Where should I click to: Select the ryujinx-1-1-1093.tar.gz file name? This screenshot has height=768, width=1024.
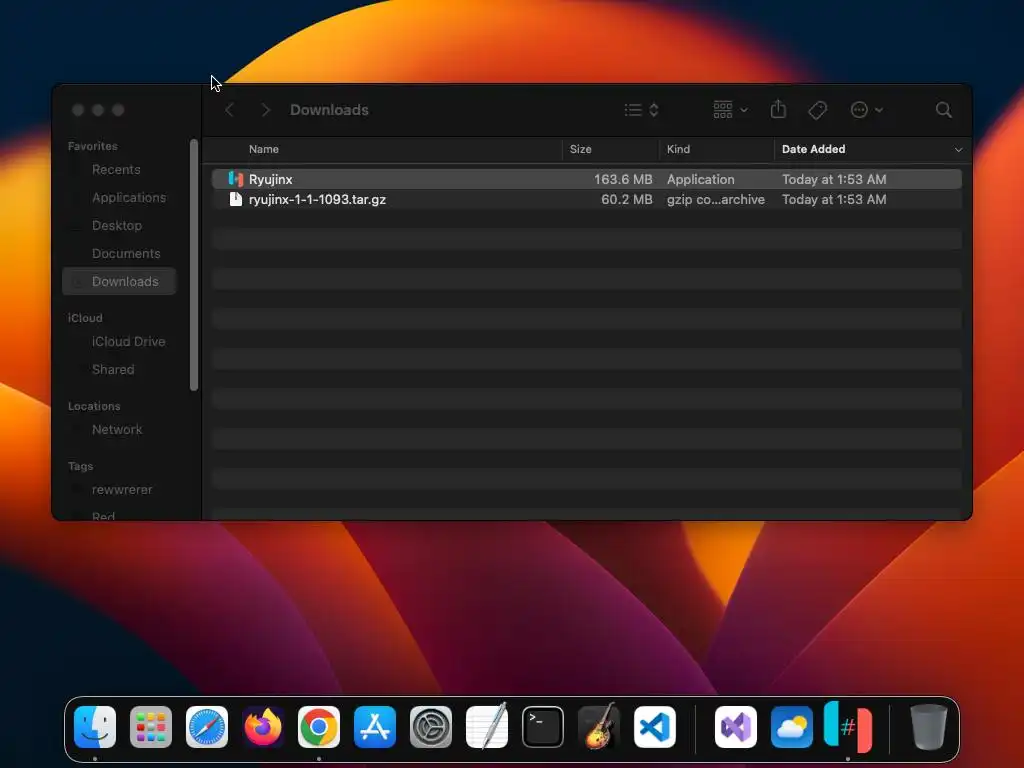pos(317,199)
